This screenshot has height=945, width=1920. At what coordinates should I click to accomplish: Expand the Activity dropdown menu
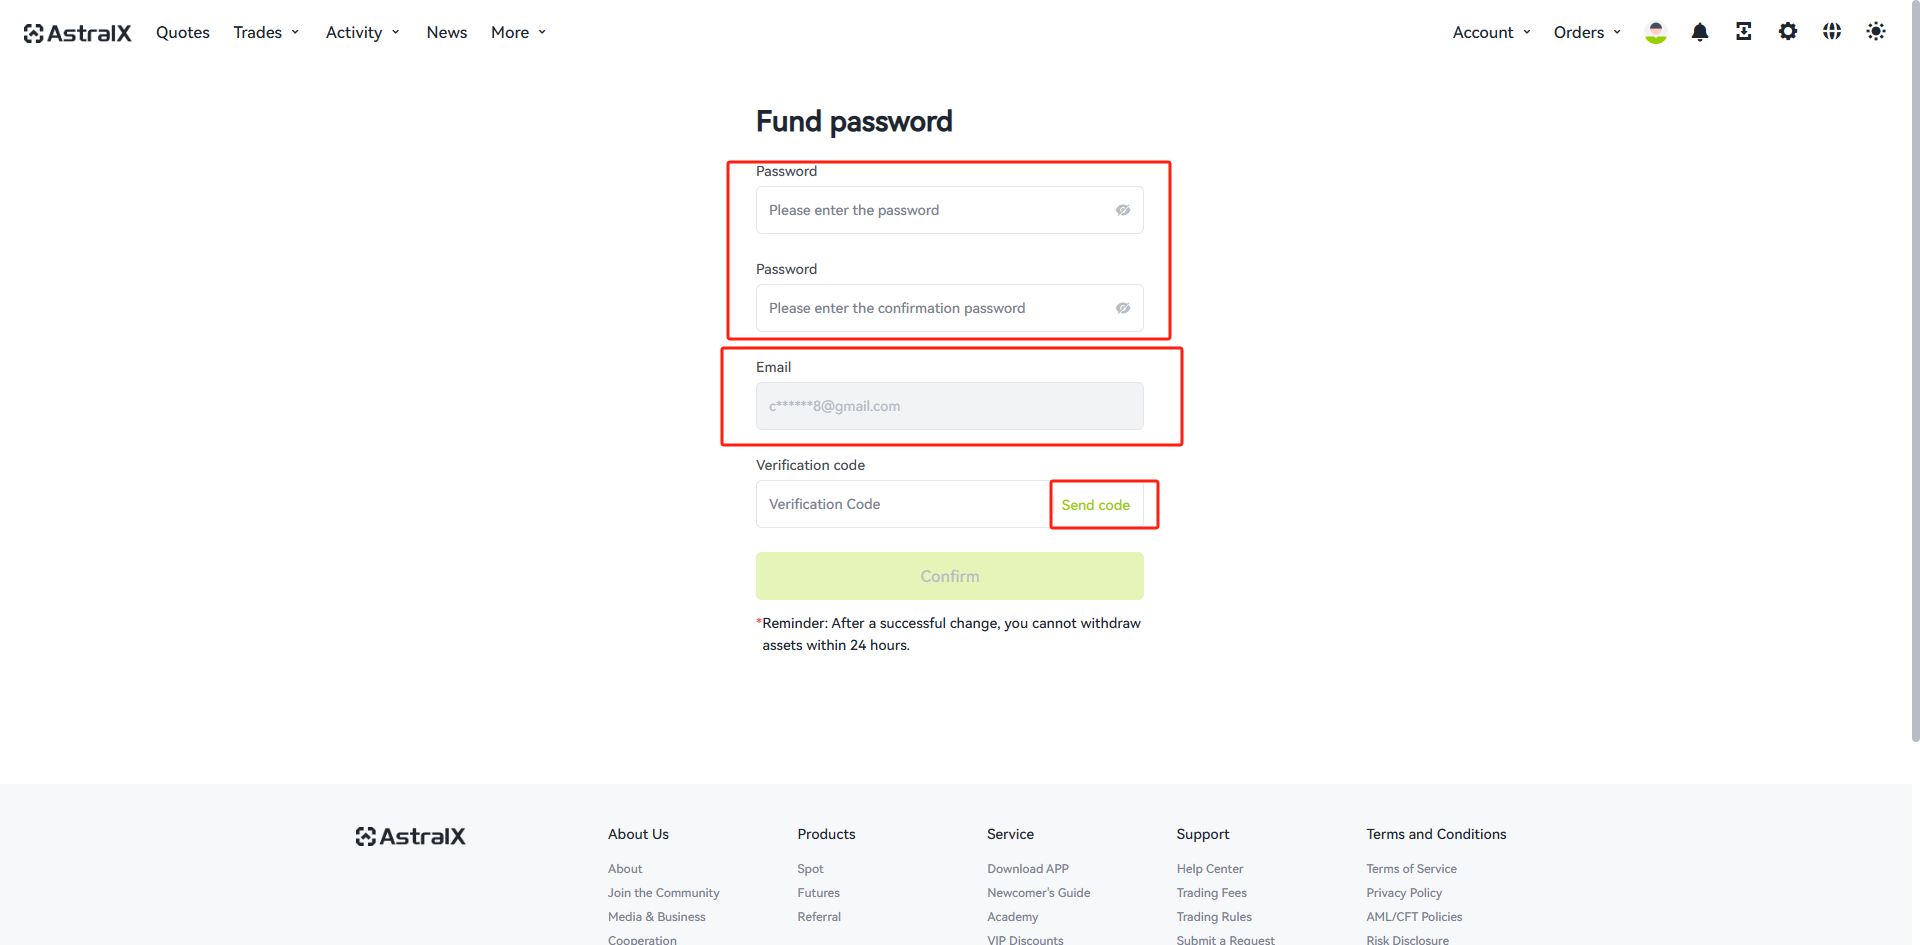coord(362,32)
